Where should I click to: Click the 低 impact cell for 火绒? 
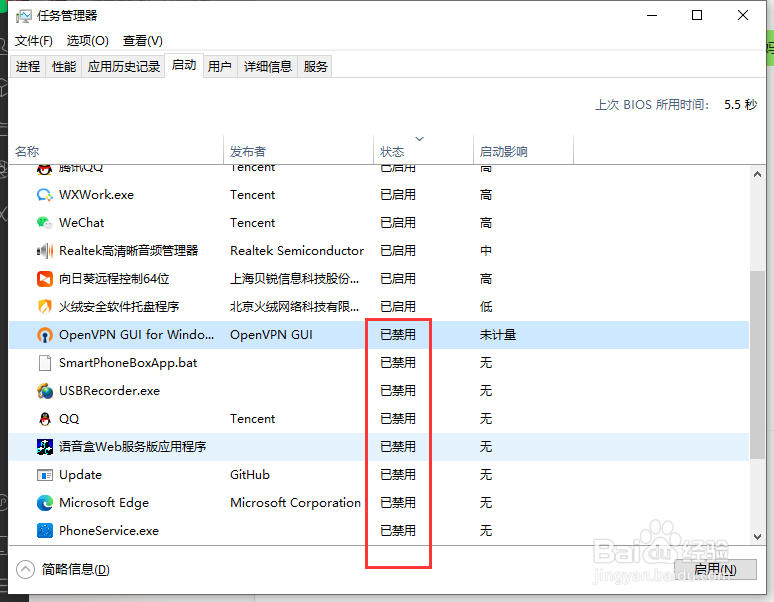coord(486,307)
